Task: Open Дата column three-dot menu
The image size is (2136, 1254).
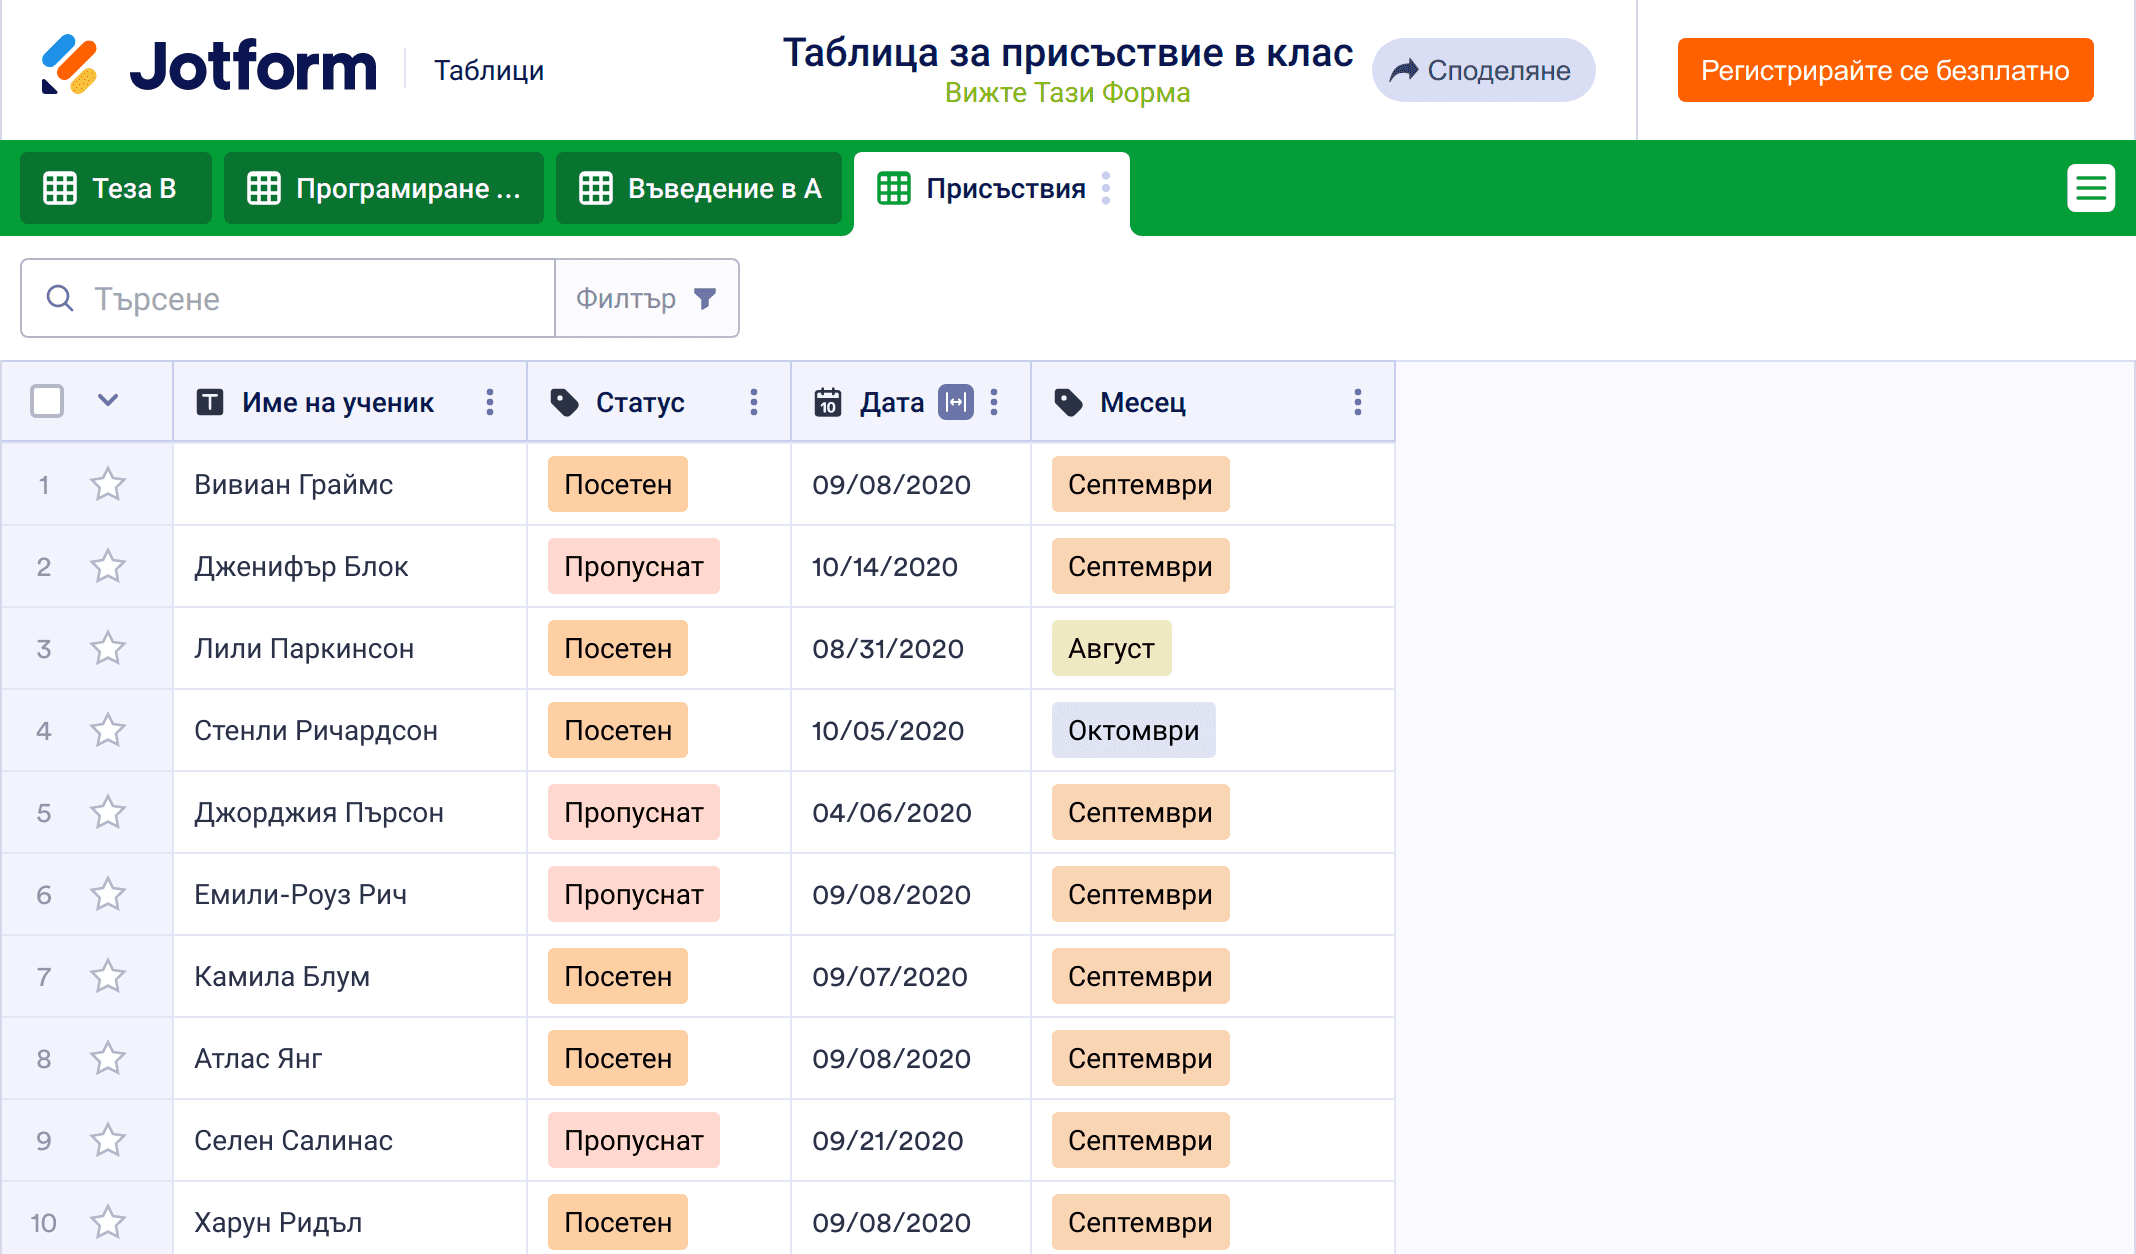Action: 994,402
